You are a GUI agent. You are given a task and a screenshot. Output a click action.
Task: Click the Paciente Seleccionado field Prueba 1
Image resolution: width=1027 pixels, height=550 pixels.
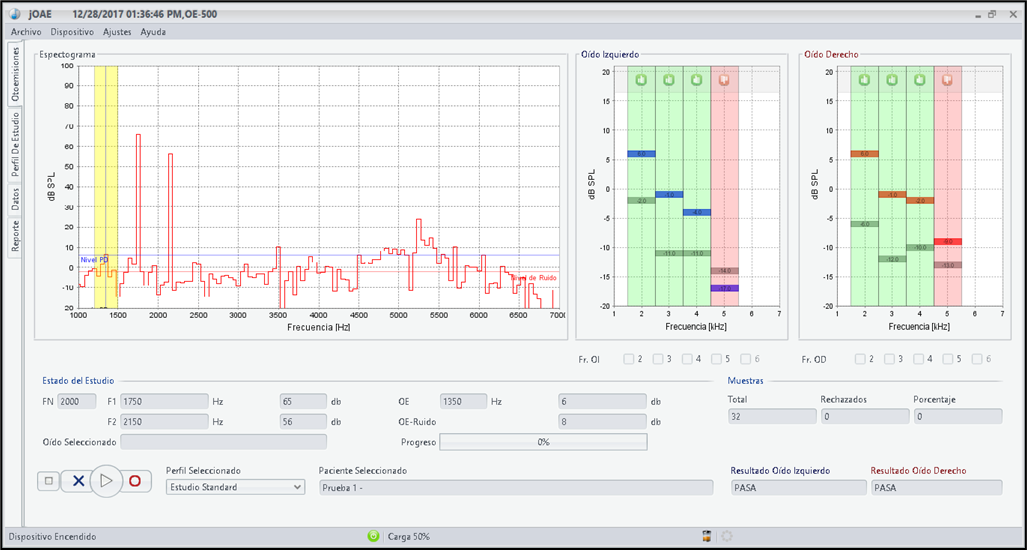515,487
